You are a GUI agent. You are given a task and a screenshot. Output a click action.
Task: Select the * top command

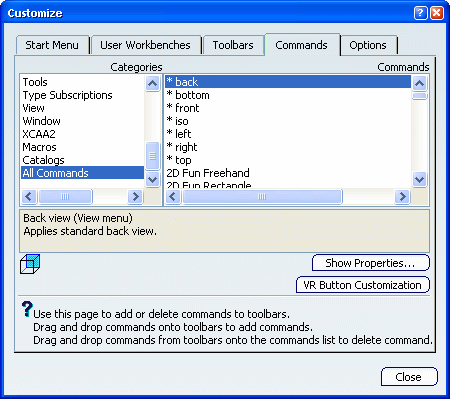pos(288,160)
